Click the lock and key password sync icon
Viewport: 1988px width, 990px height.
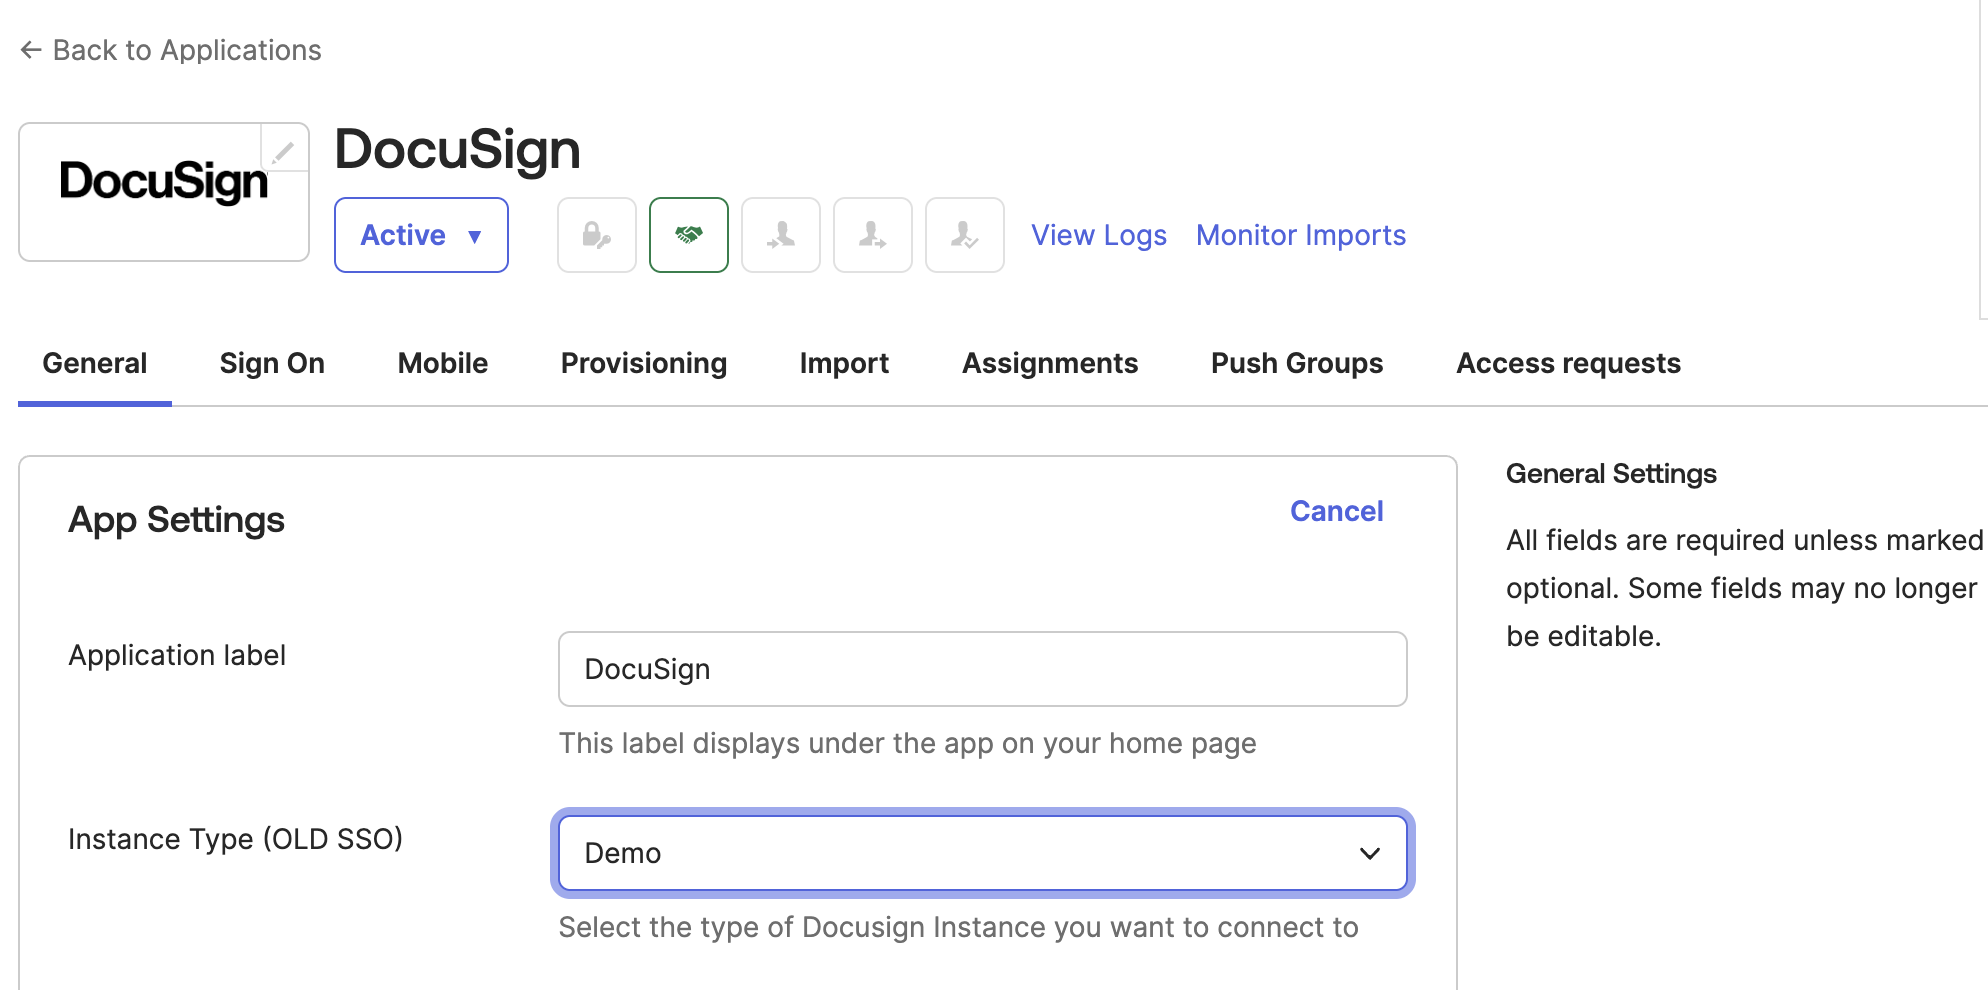[x=597, y=235]
